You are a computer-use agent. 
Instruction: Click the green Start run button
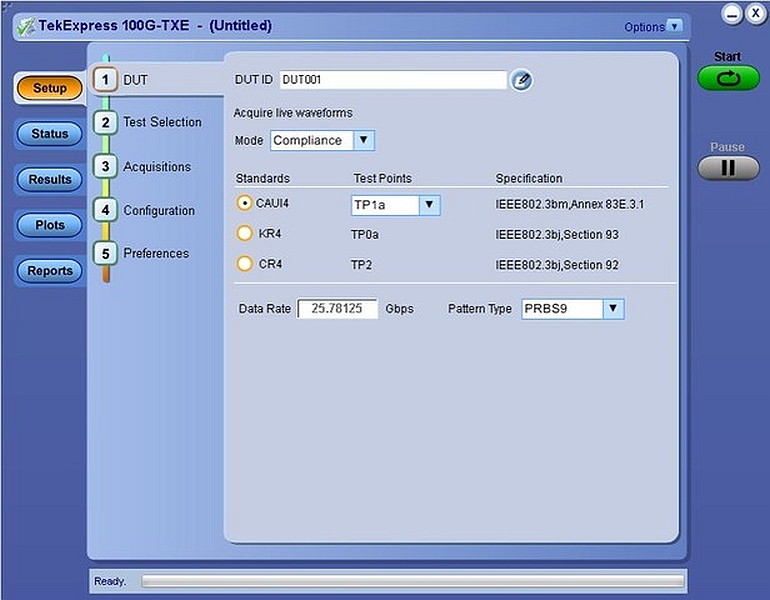coord(728,78)
